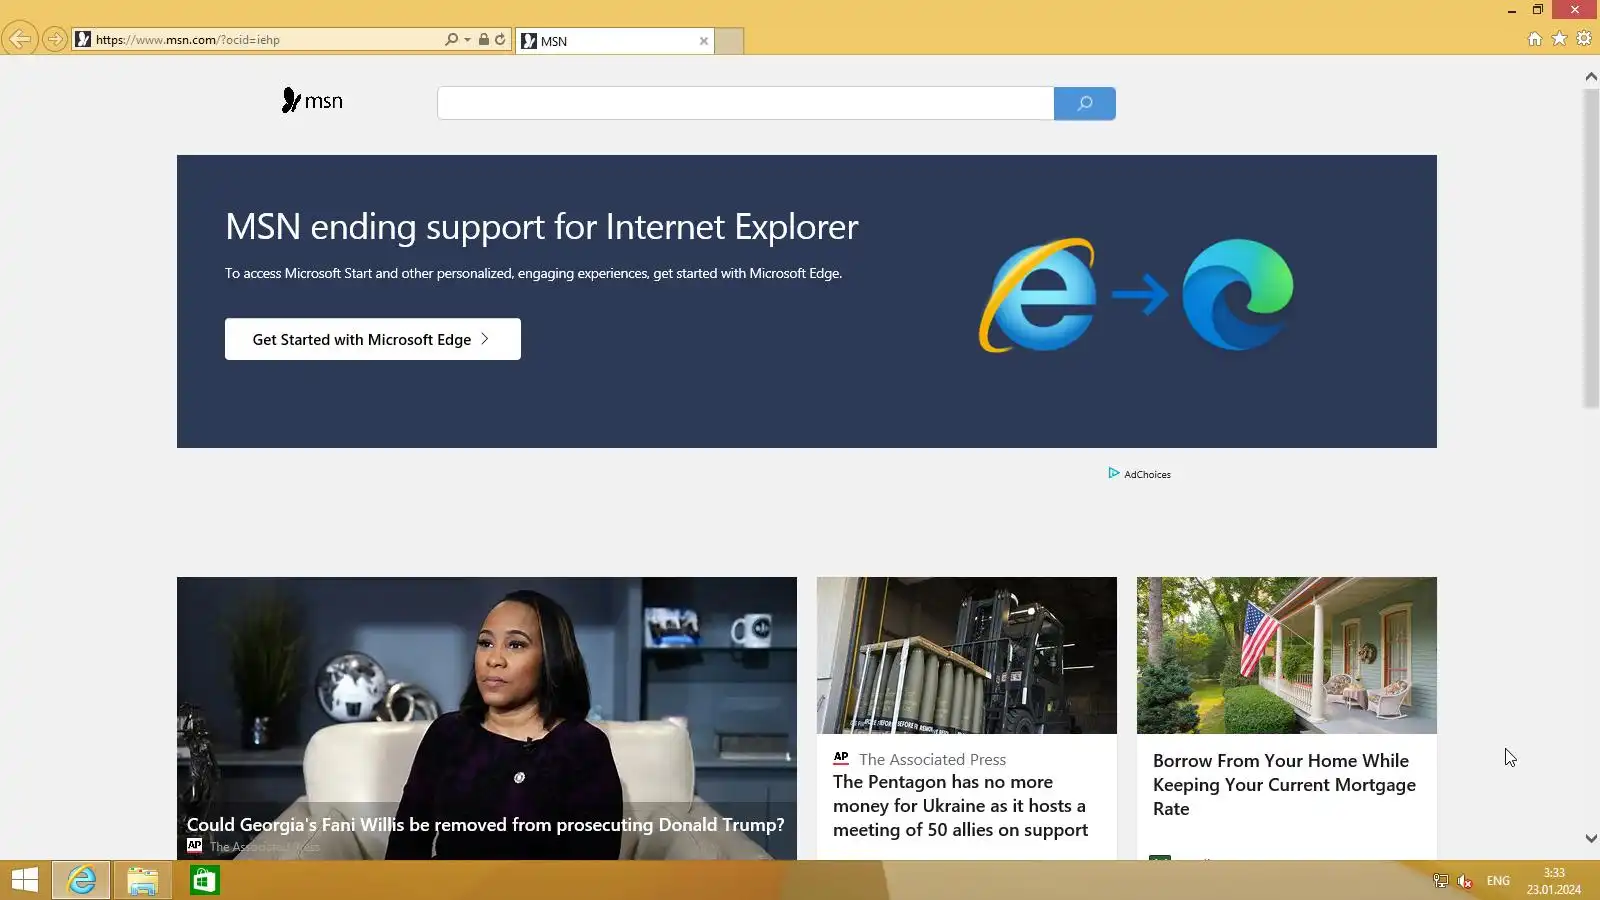Image resolution: width=1600 pixels, height=900 pixels.
Task: Select the MSN browser tab
Action: pyautogui.click(x=614, y=41)
